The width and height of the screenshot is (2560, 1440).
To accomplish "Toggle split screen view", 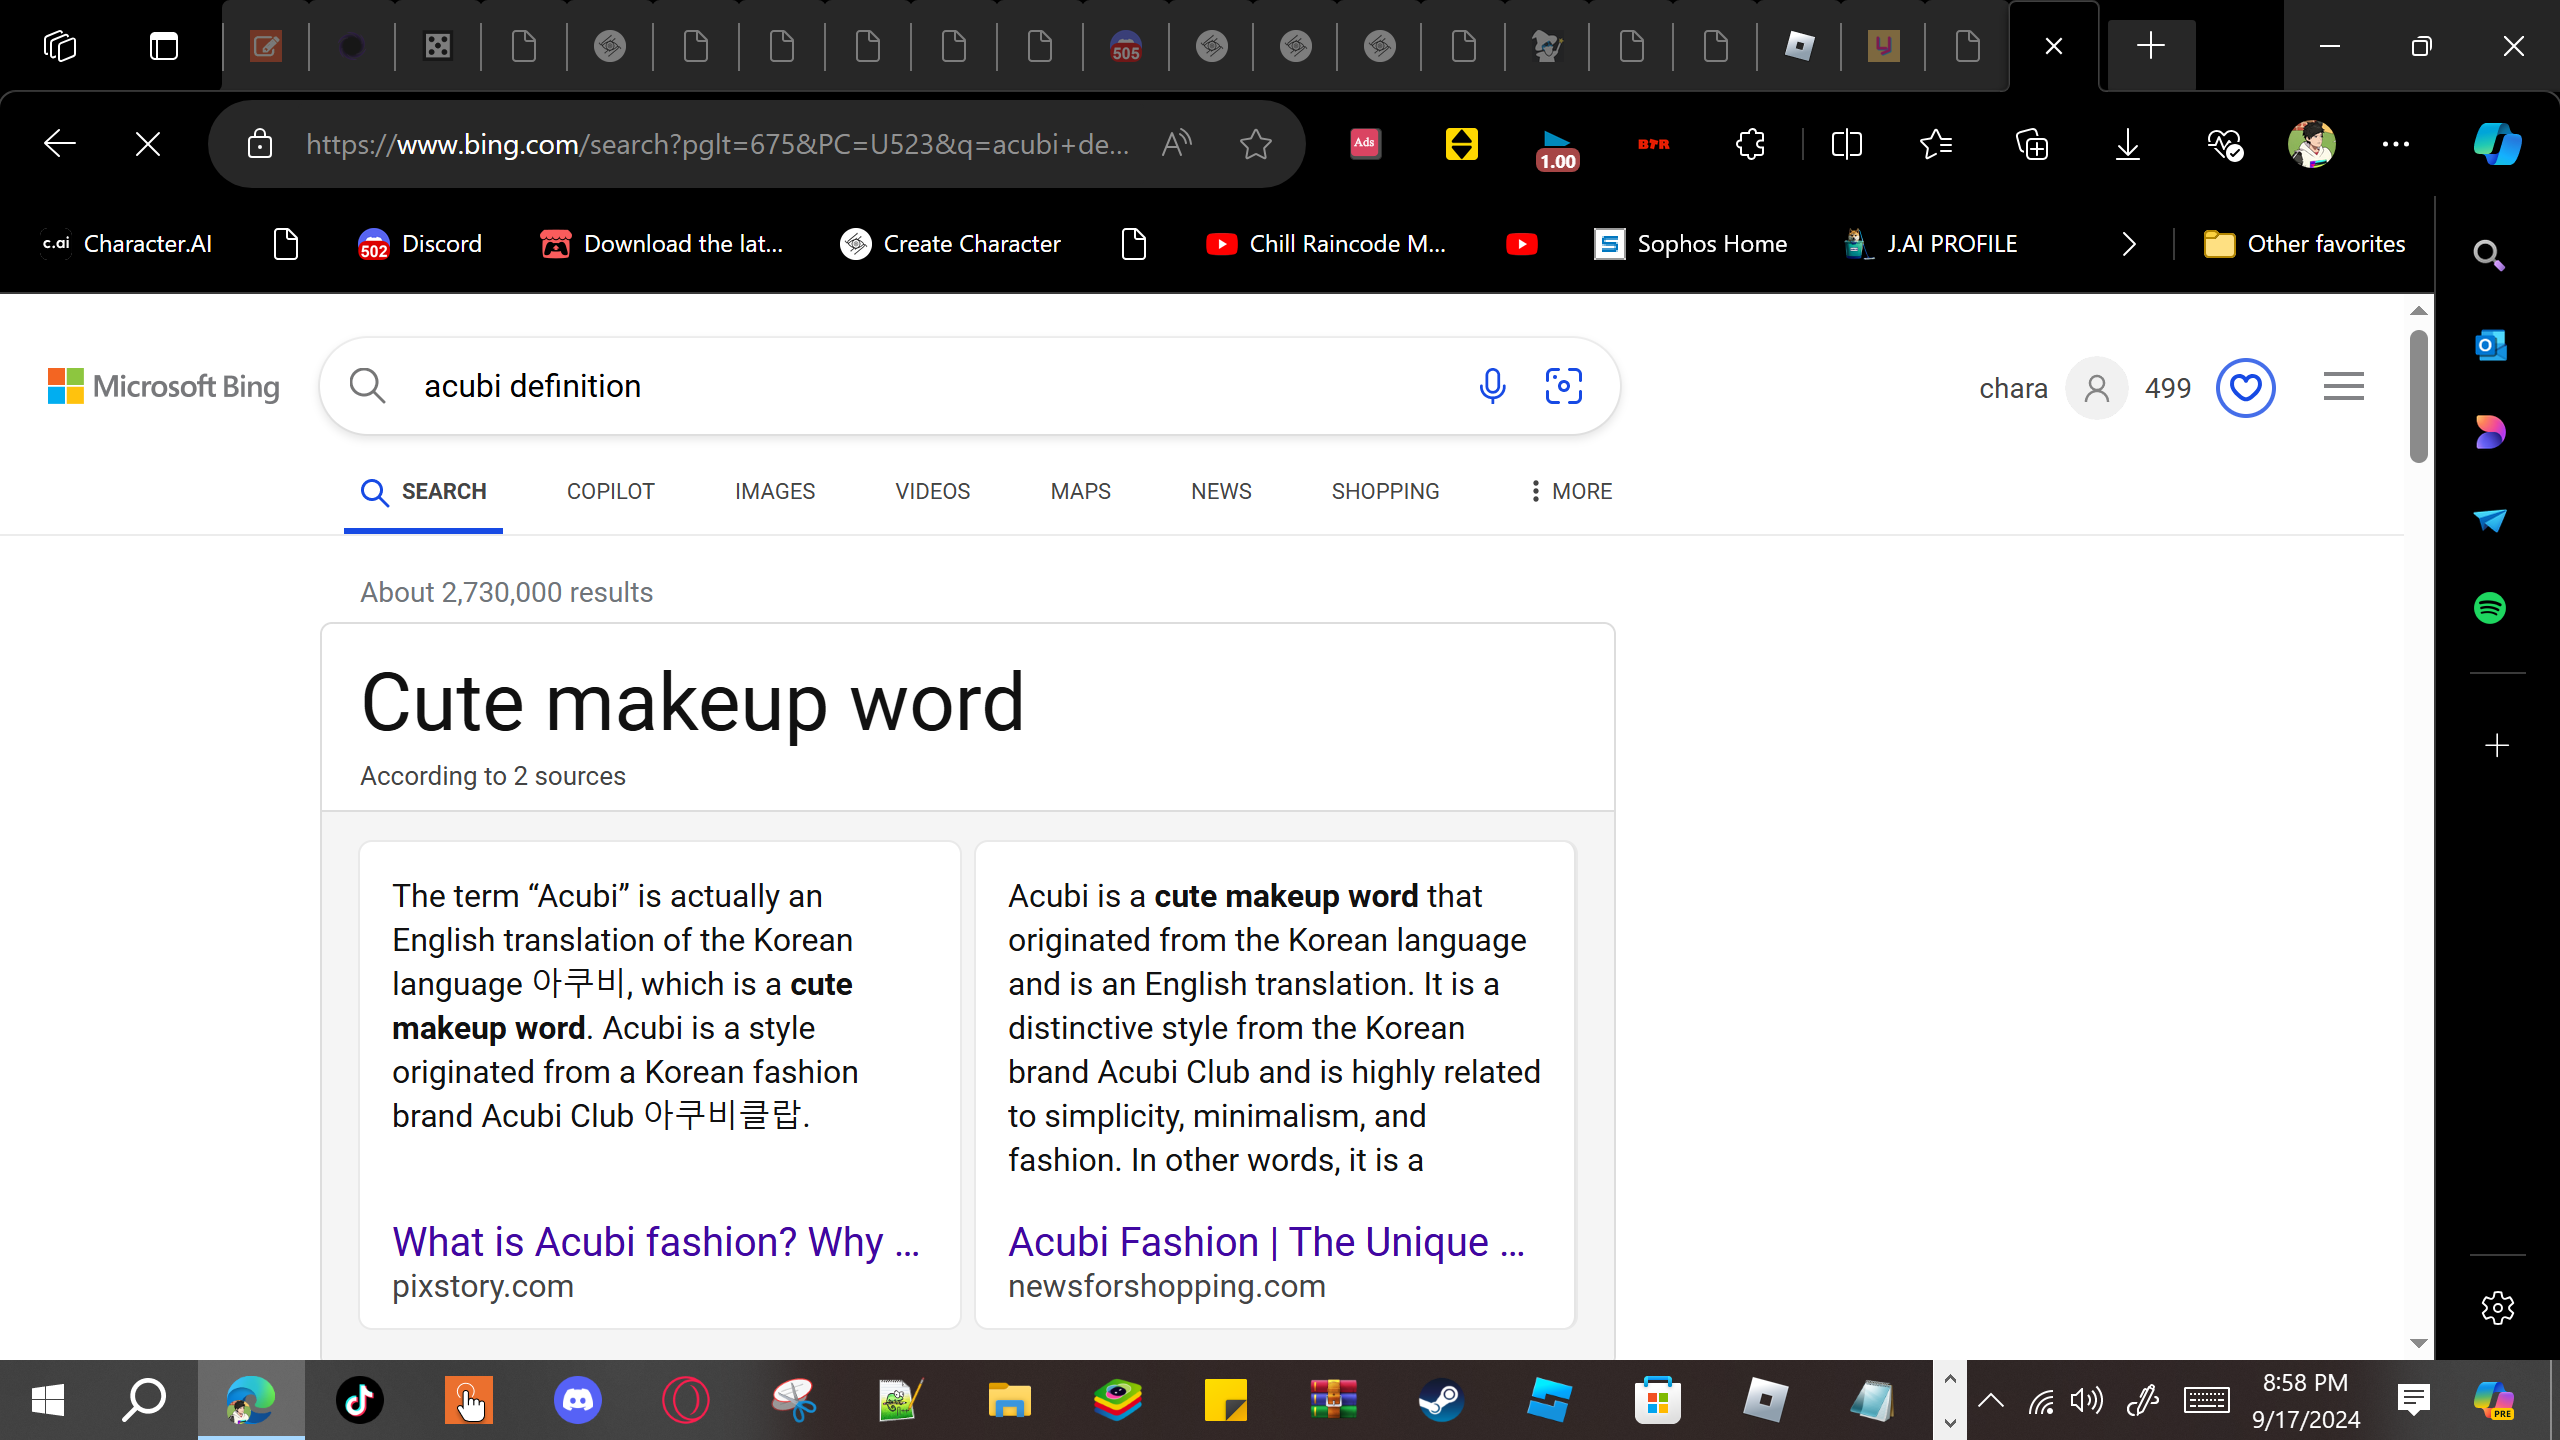I will coord(1846,144).
